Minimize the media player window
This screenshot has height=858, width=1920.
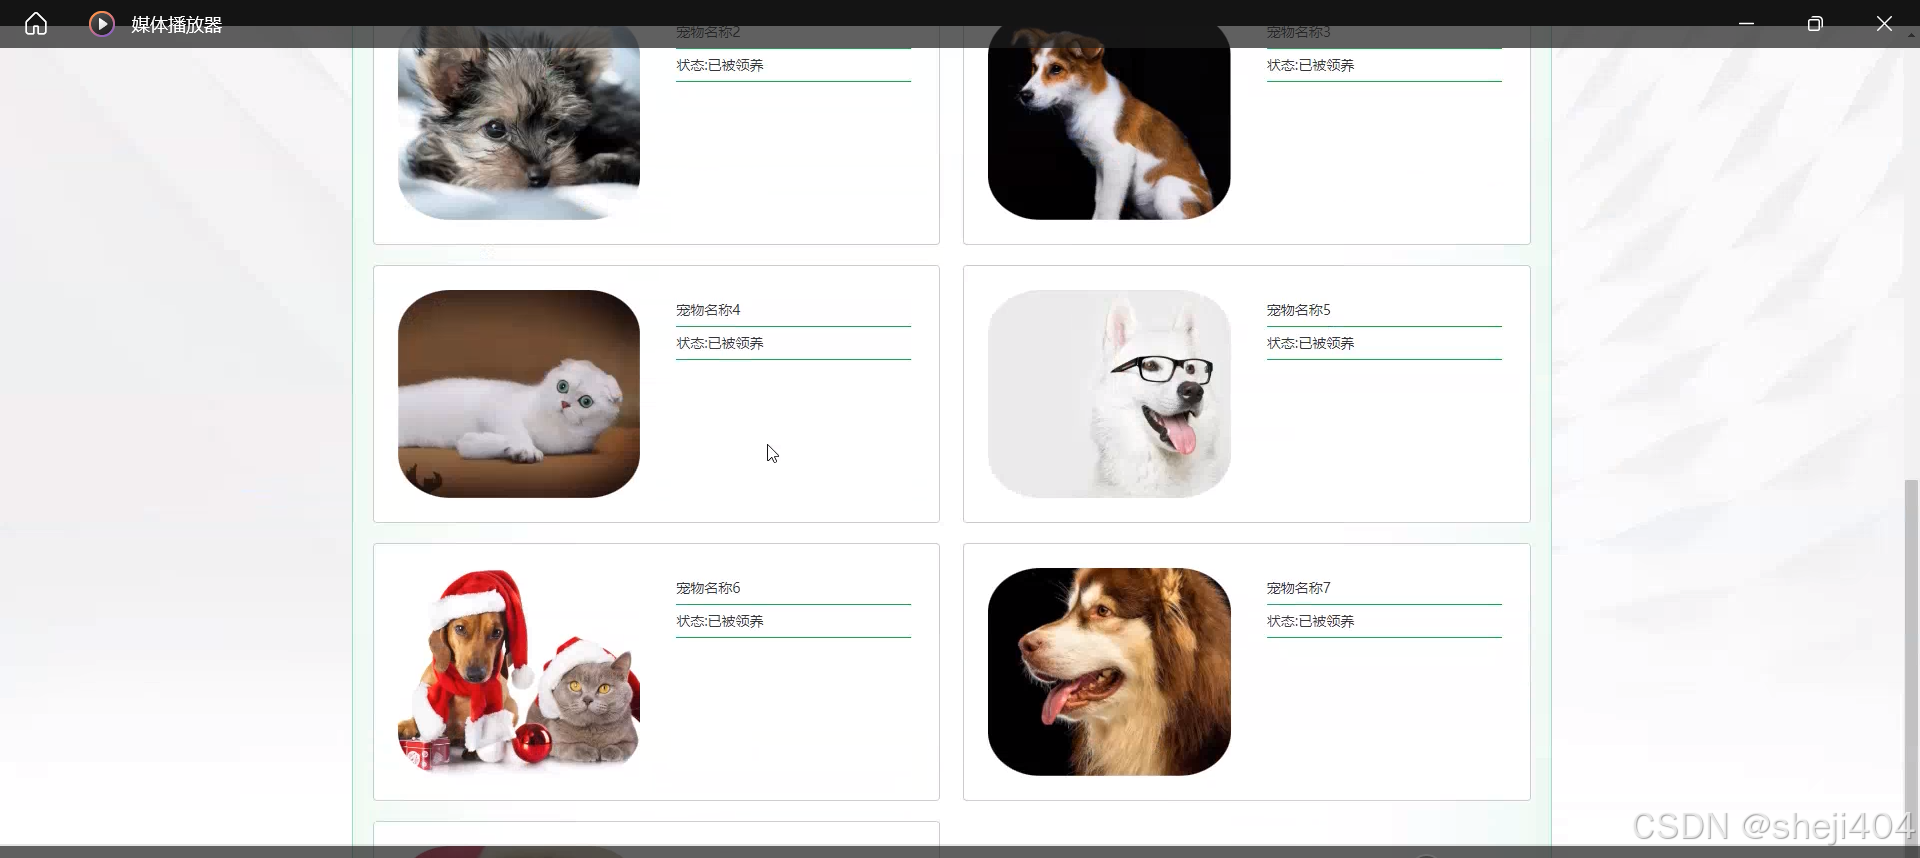1746,24
